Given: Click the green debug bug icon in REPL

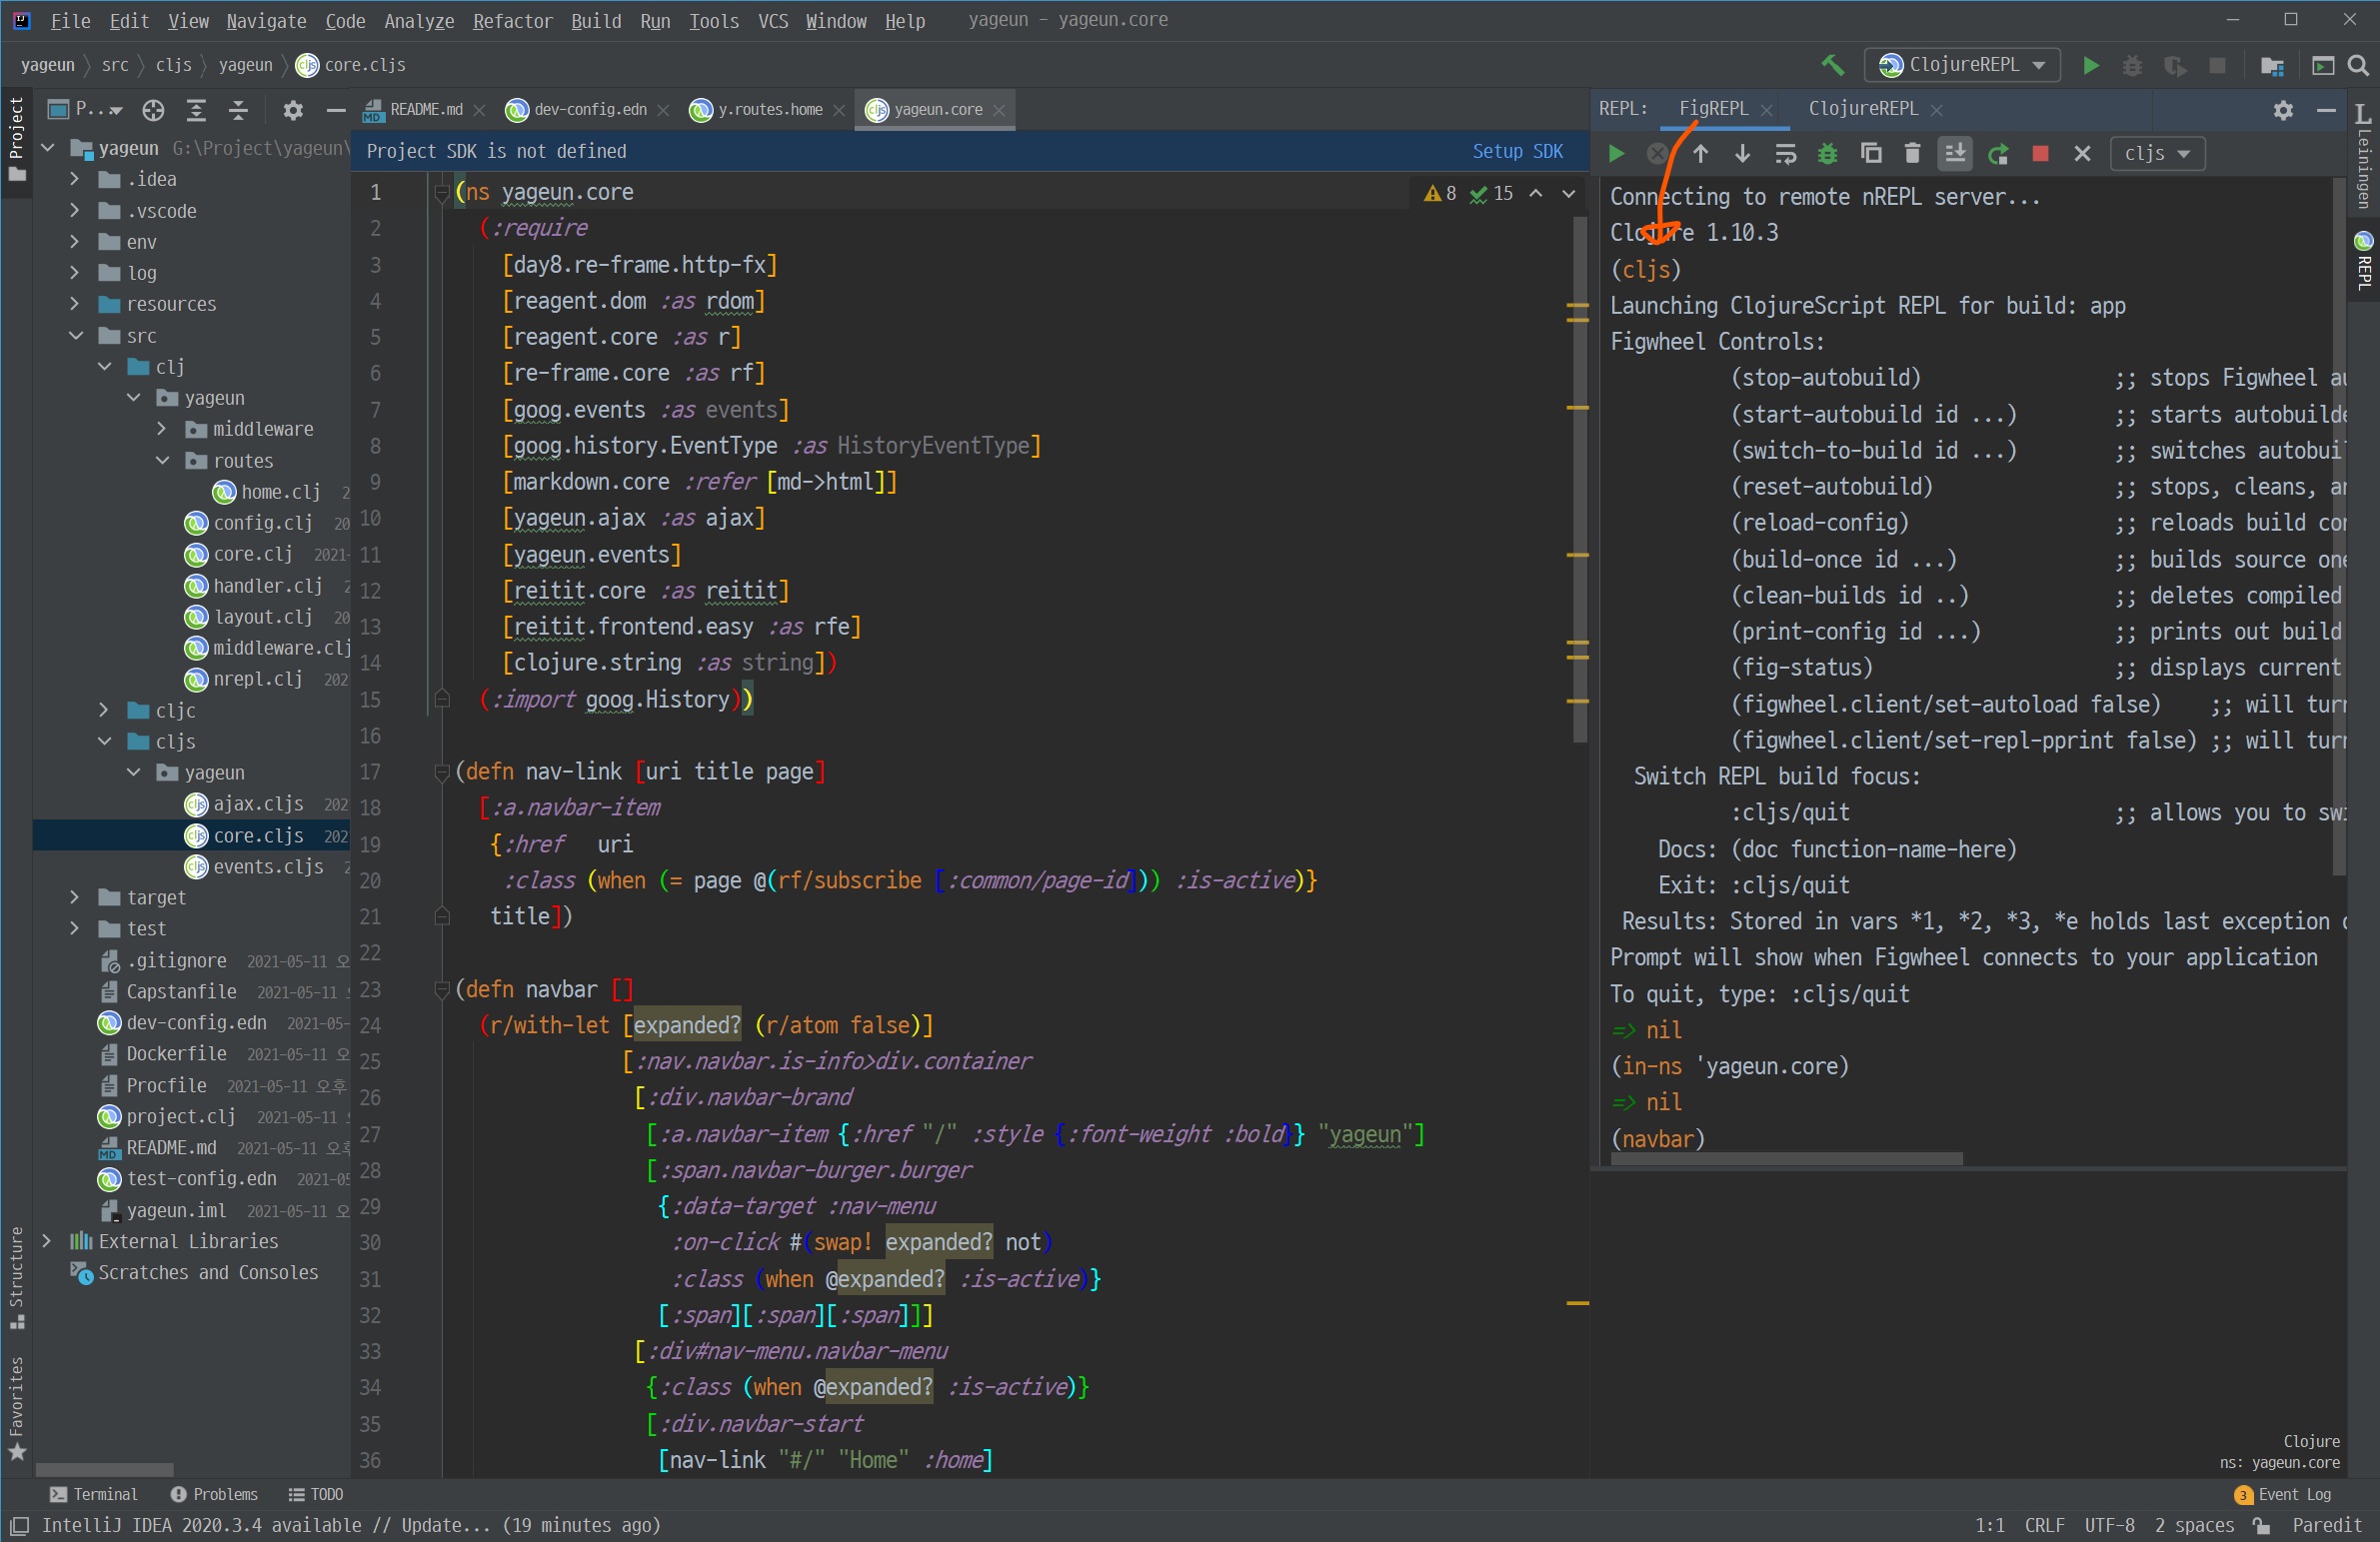Looking at the screenshot, I should click(1828, 153).
